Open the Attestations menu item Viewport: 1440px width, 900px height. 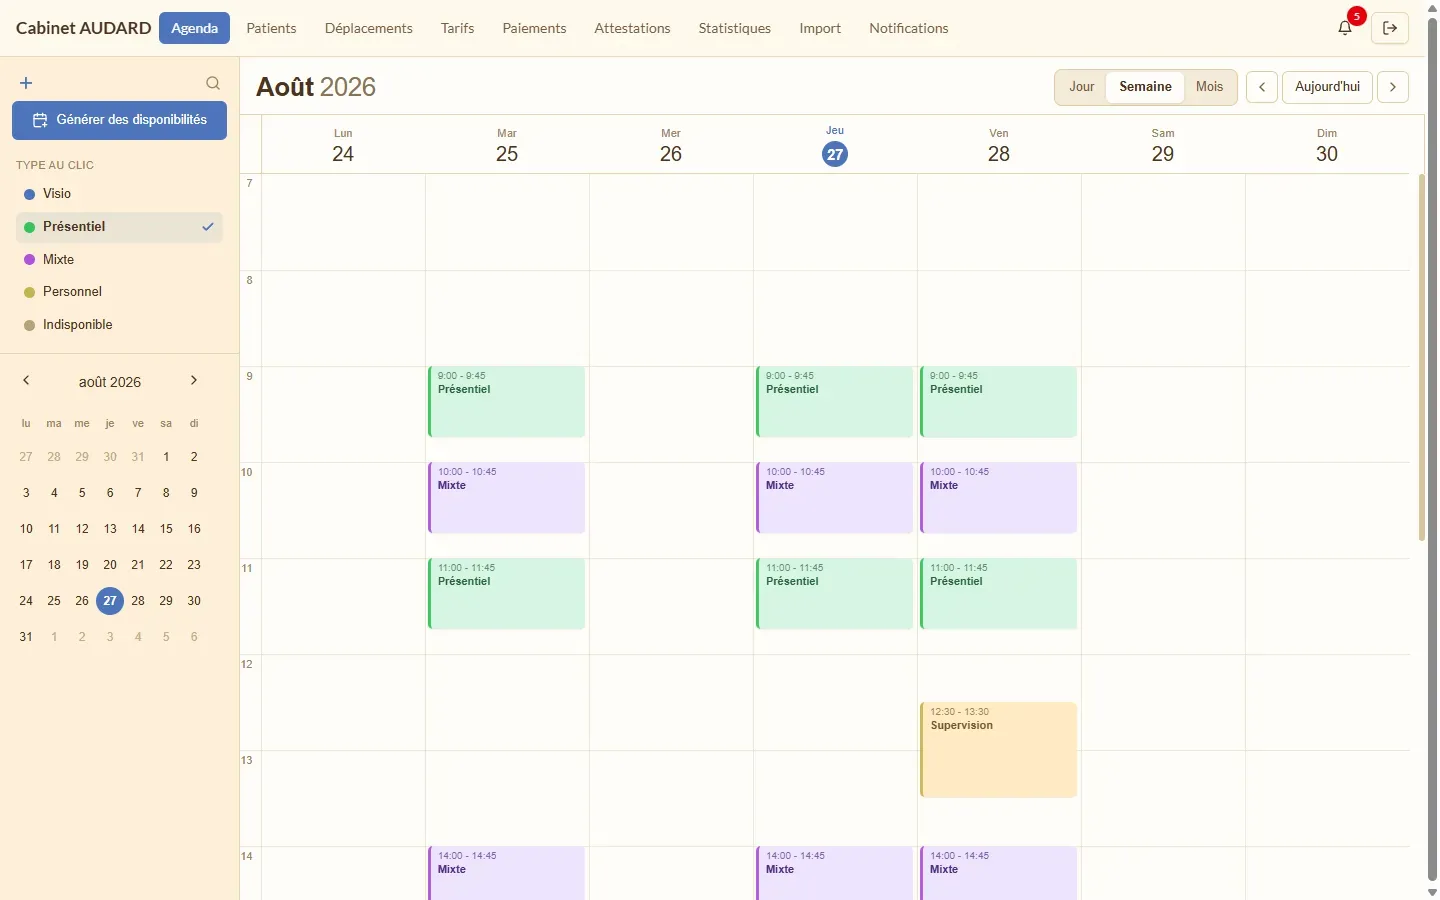[632, 28]
